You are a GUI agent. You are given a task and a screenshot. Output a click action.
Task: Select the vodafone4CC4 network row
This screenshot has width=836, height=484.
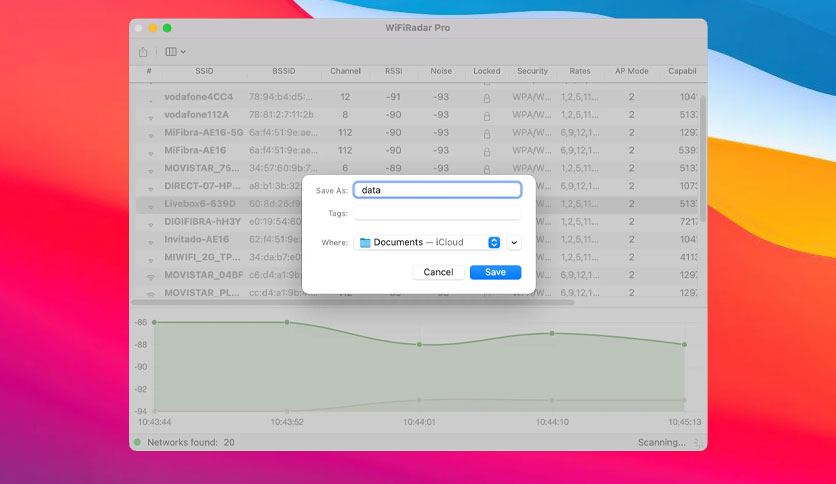click(x=417, y=97)
